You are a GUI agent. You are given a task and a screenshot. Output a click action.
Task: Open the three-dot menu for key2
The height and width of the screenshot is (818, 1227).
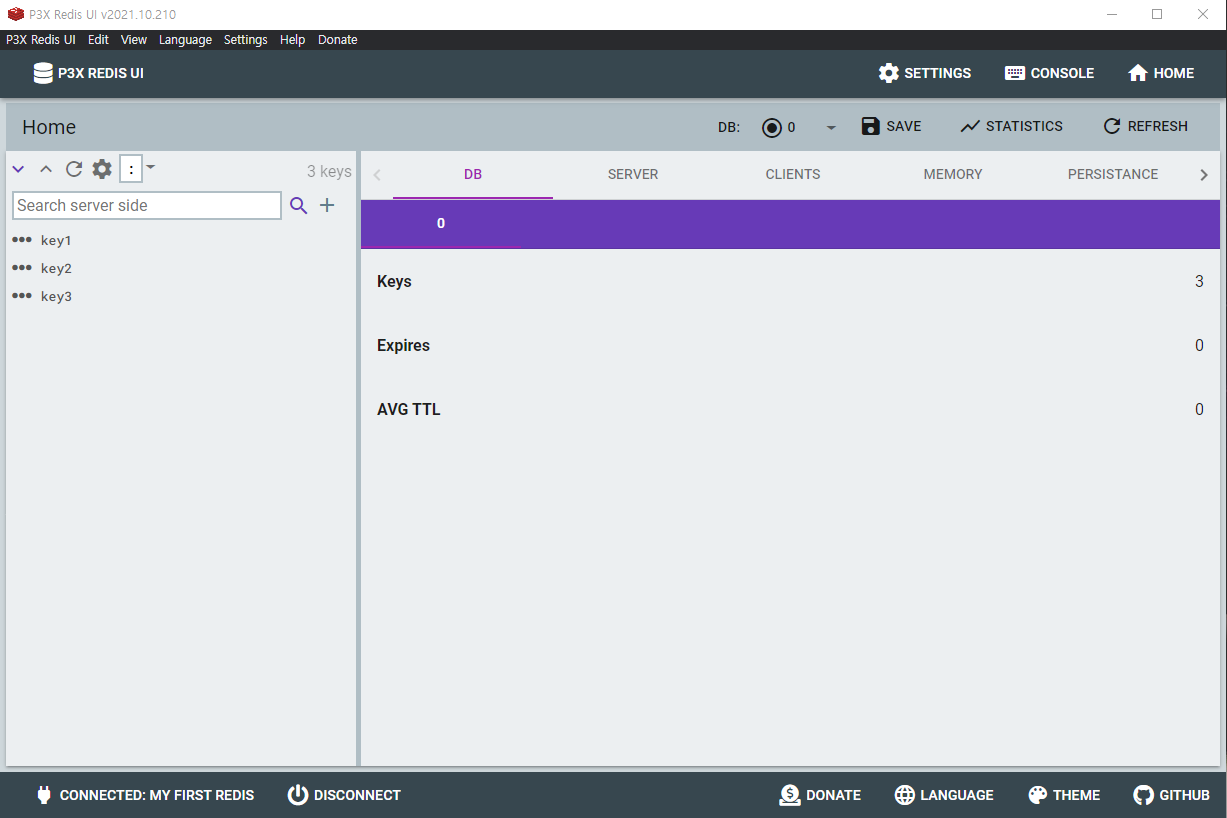(x=22, y=268)
